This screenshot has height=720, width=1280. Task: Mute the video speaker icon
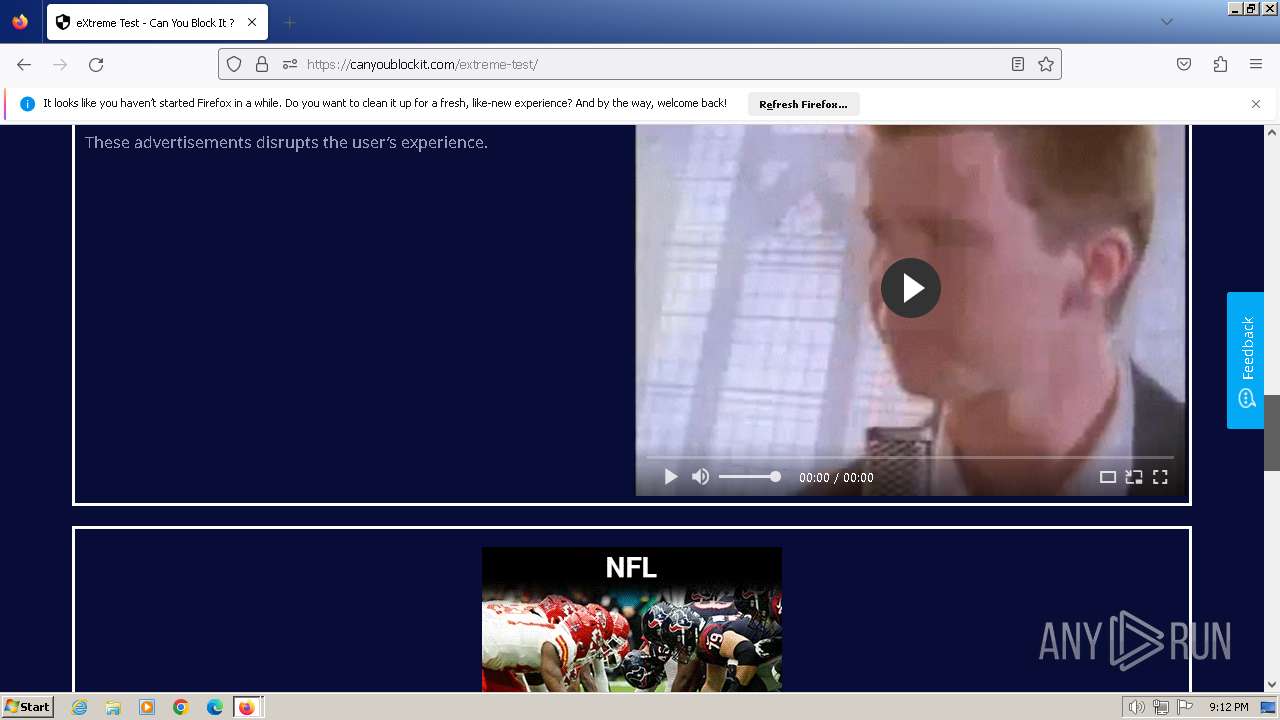pyautogui.click(x=701, y=477)
